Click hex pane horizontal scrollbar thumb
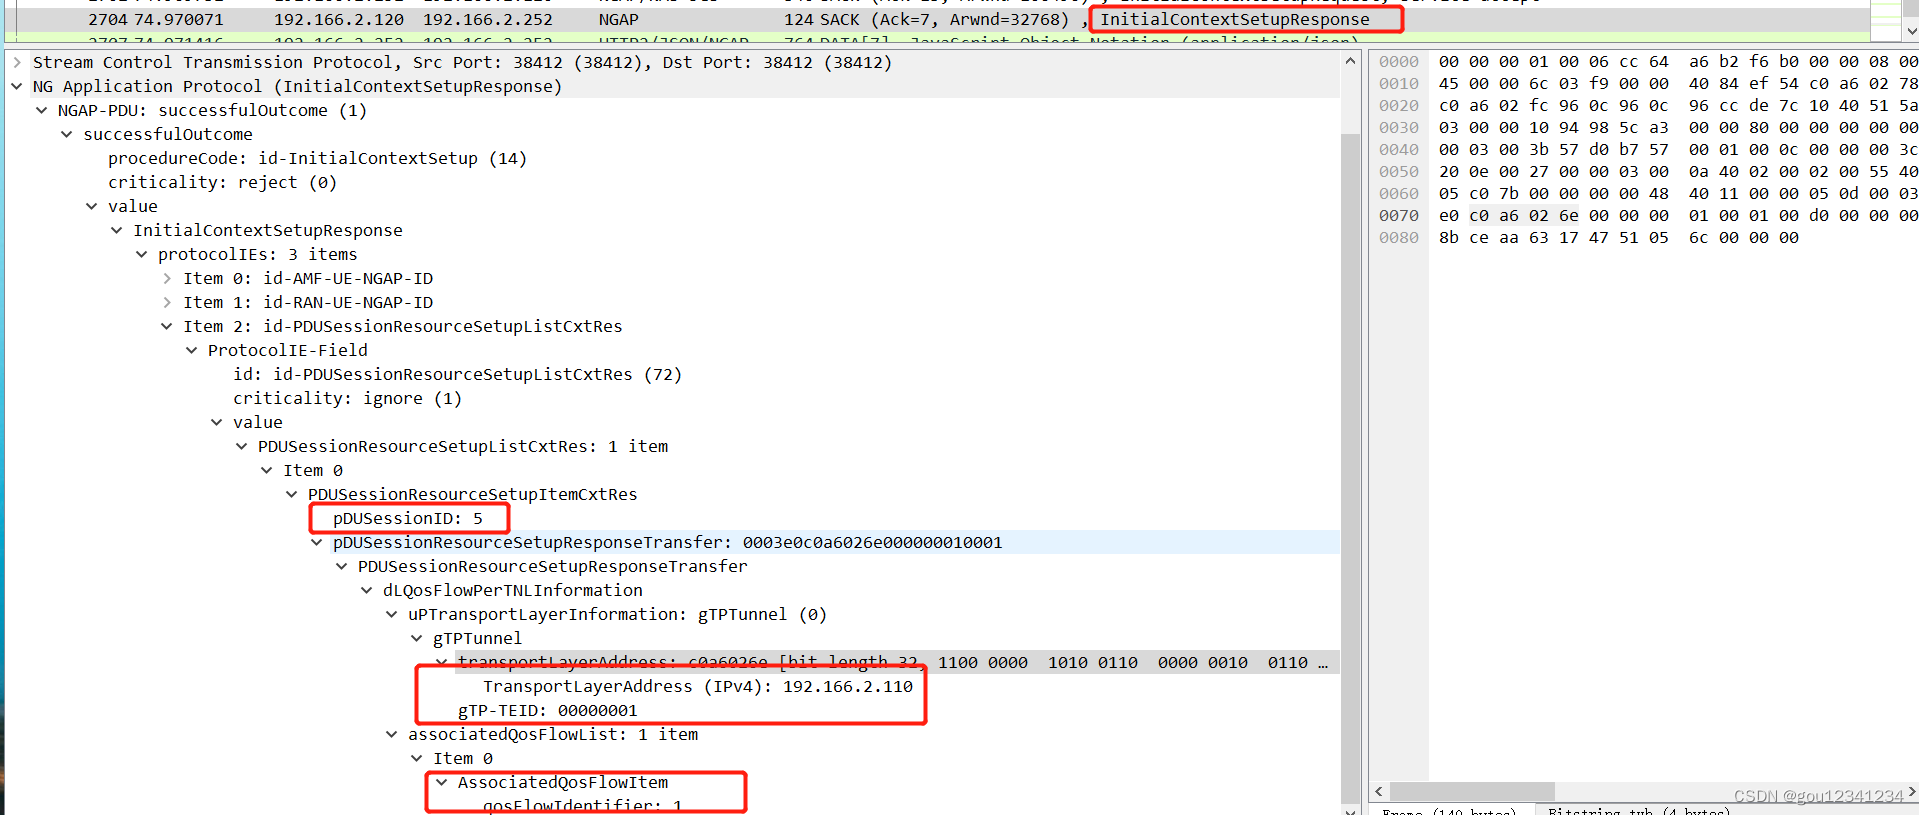This screenshot has width=1919, height=815. tap(1472, 792)
